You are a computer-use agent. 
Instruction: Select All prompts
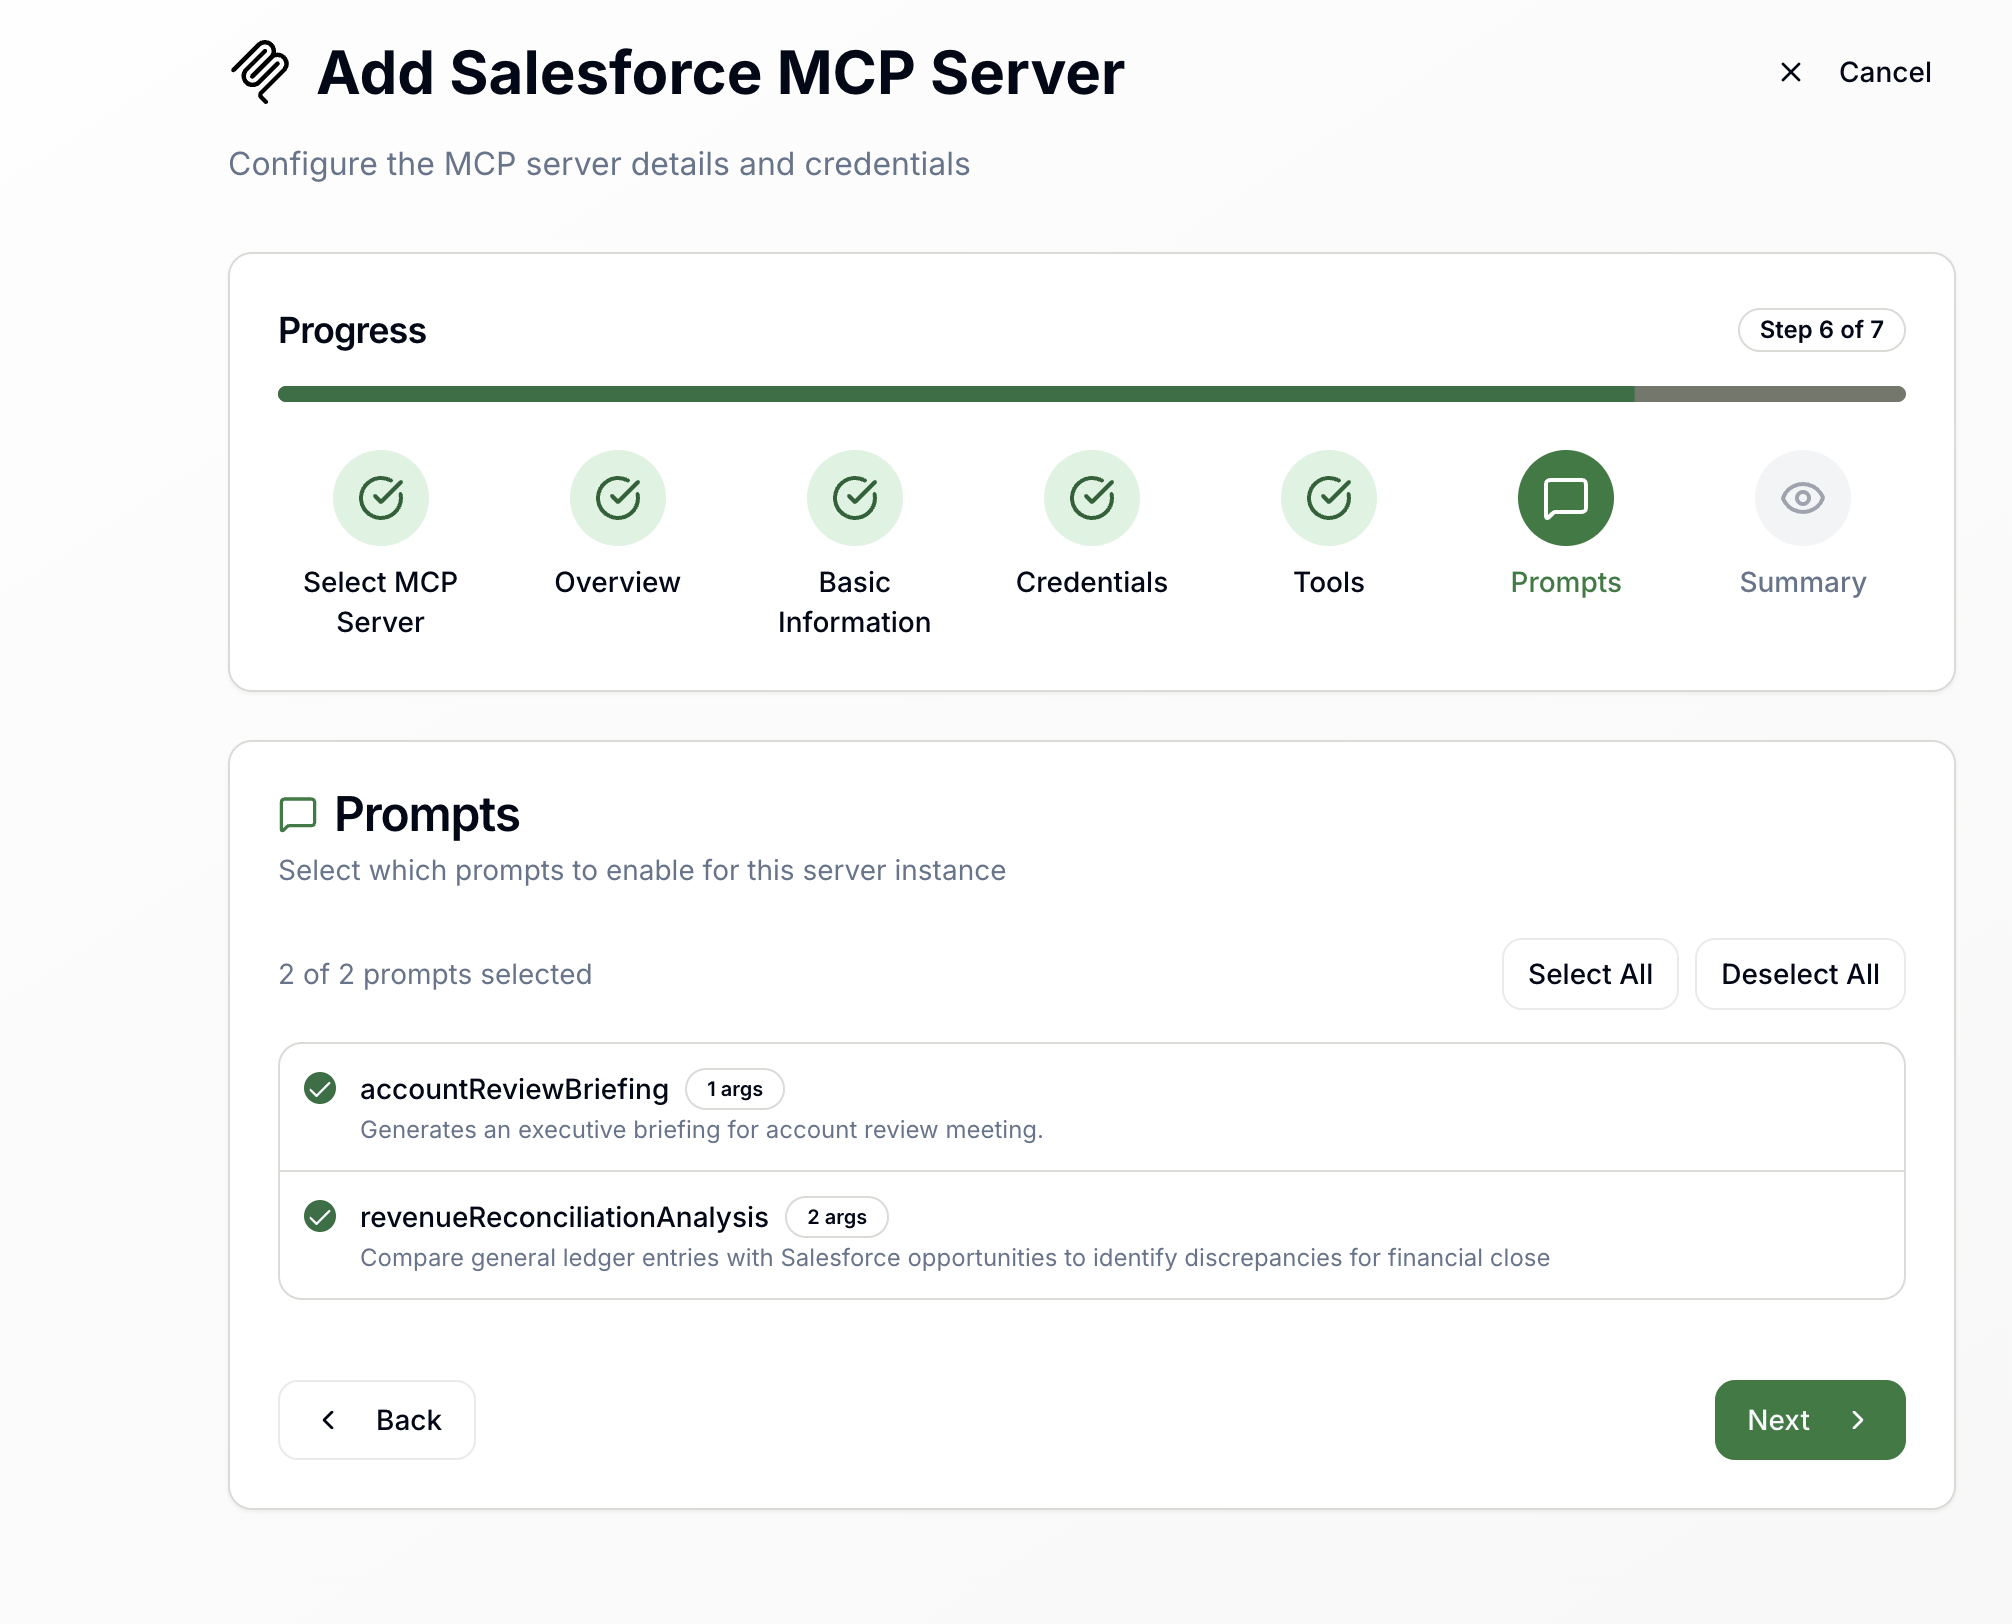1590,974
